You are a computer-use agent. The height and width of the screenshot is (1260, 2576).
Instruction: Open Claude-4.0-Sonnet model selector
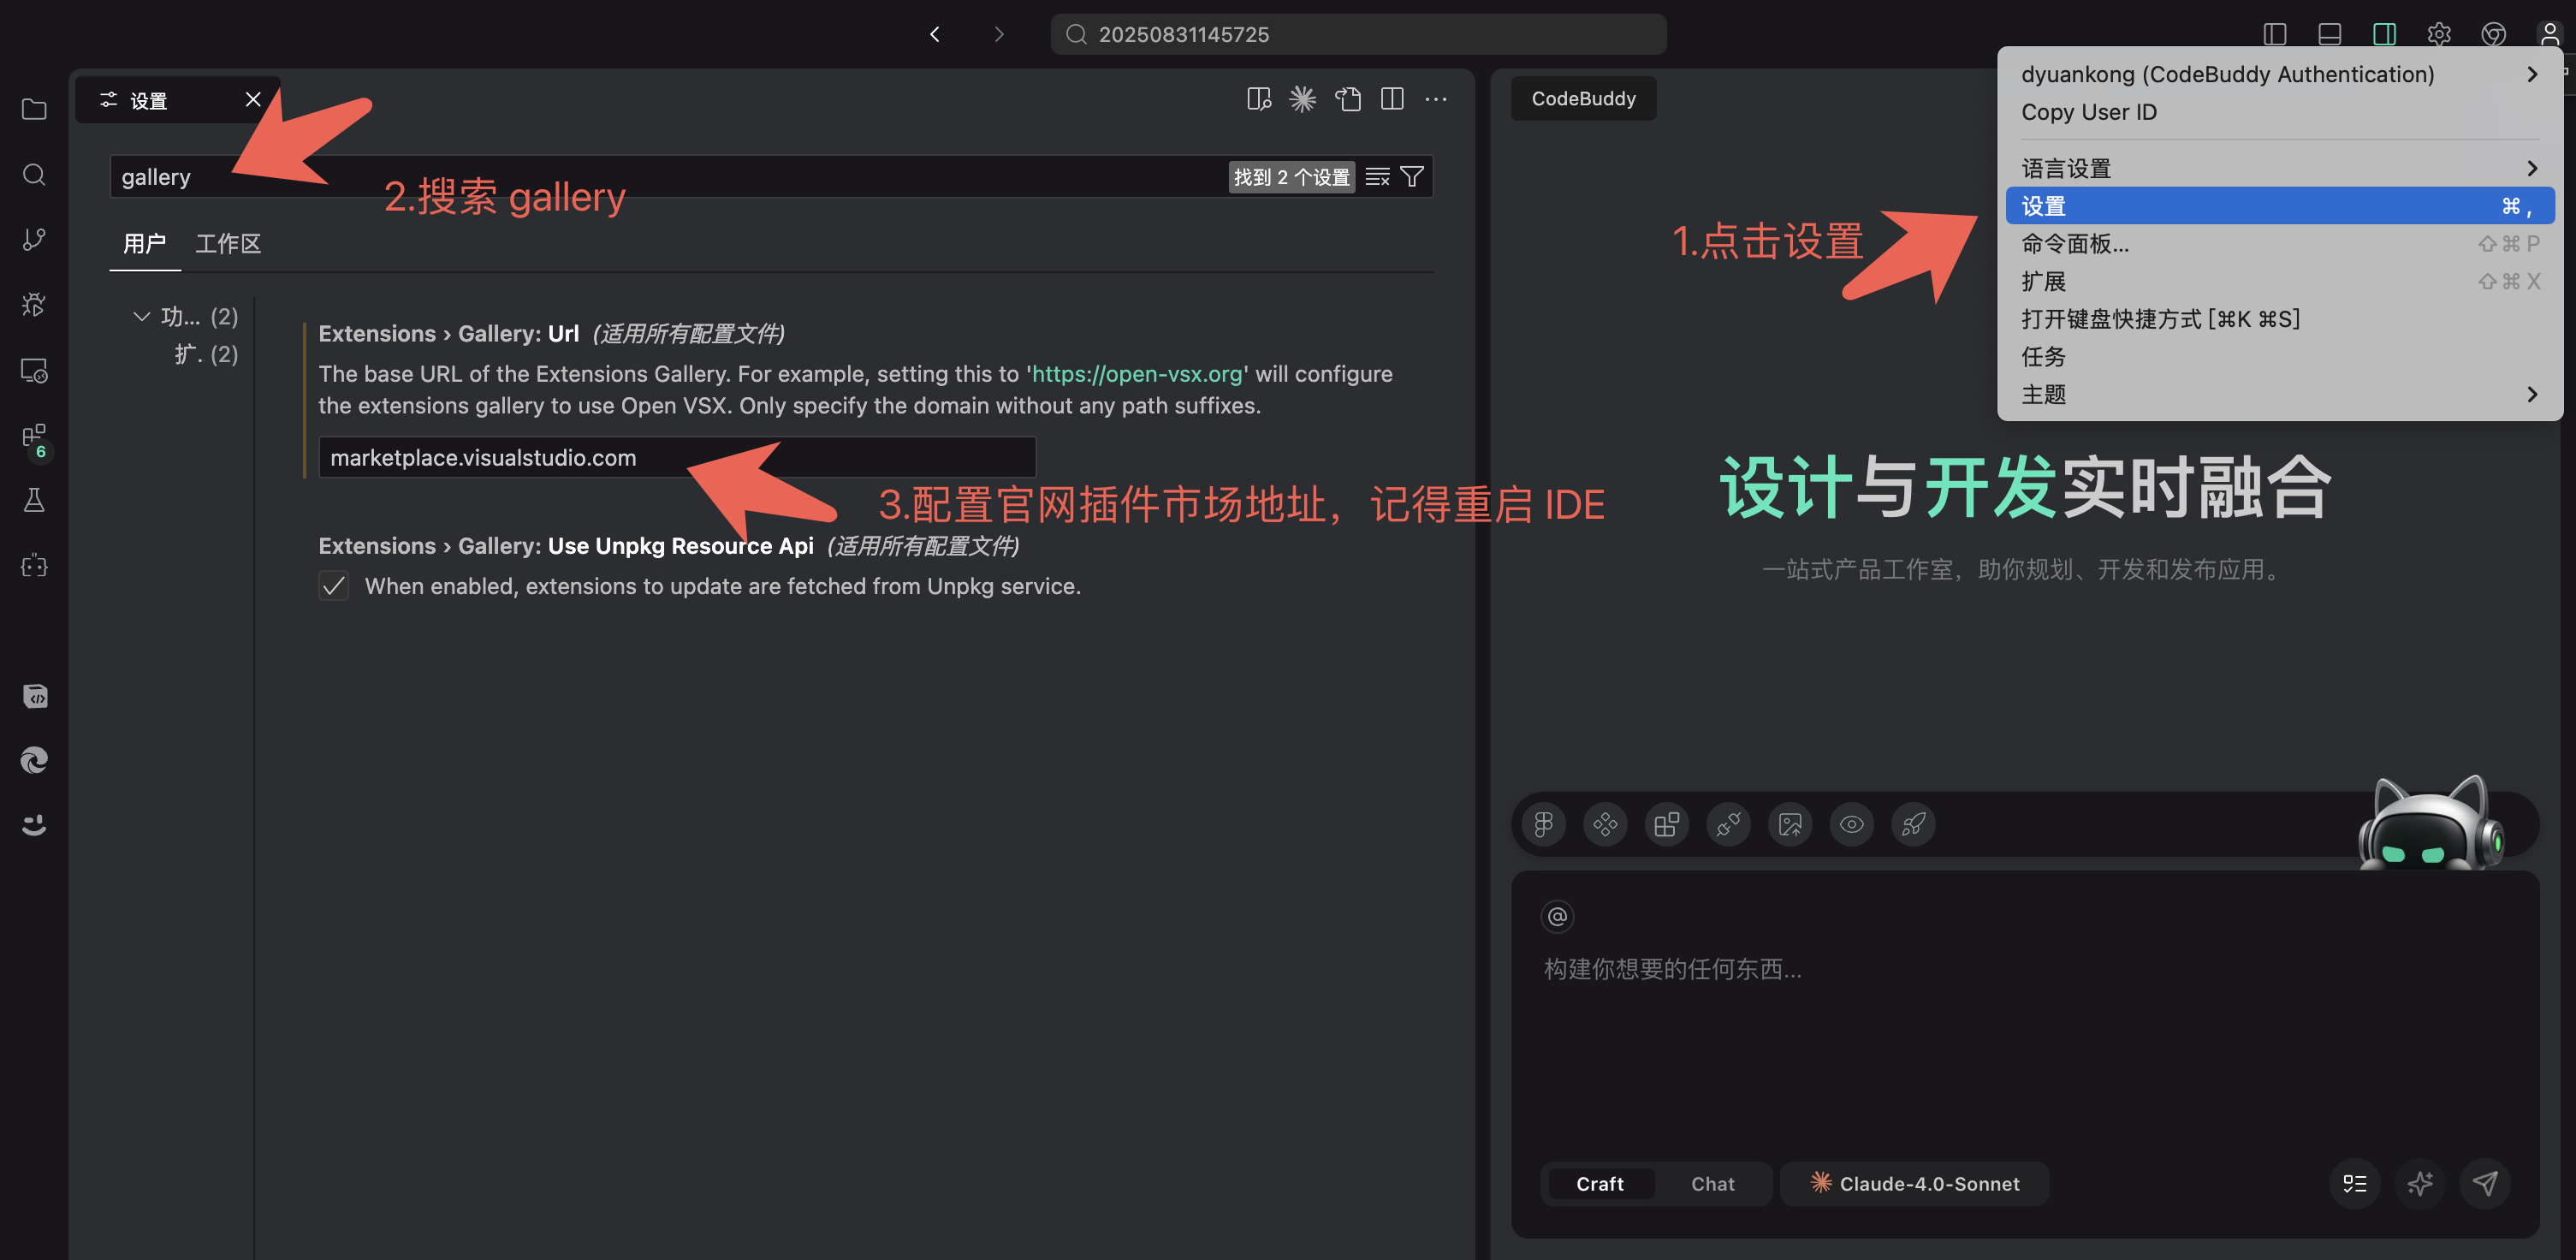1914,1183
